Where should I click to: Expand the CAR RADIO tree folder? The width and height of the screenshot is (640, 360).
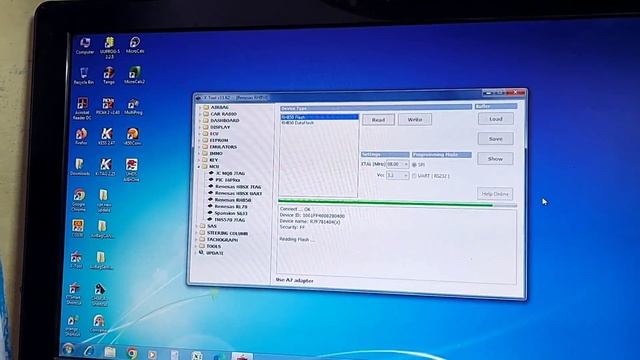pyautogui.click(x=220, y=114)
